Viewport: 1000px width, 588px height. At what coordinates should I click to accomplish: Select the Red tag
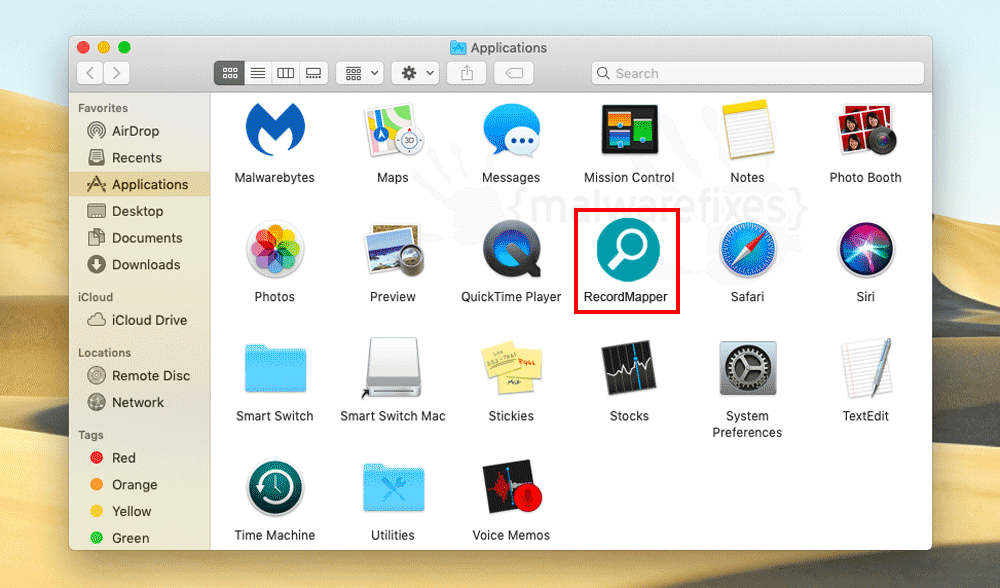[x=140, y=458]
